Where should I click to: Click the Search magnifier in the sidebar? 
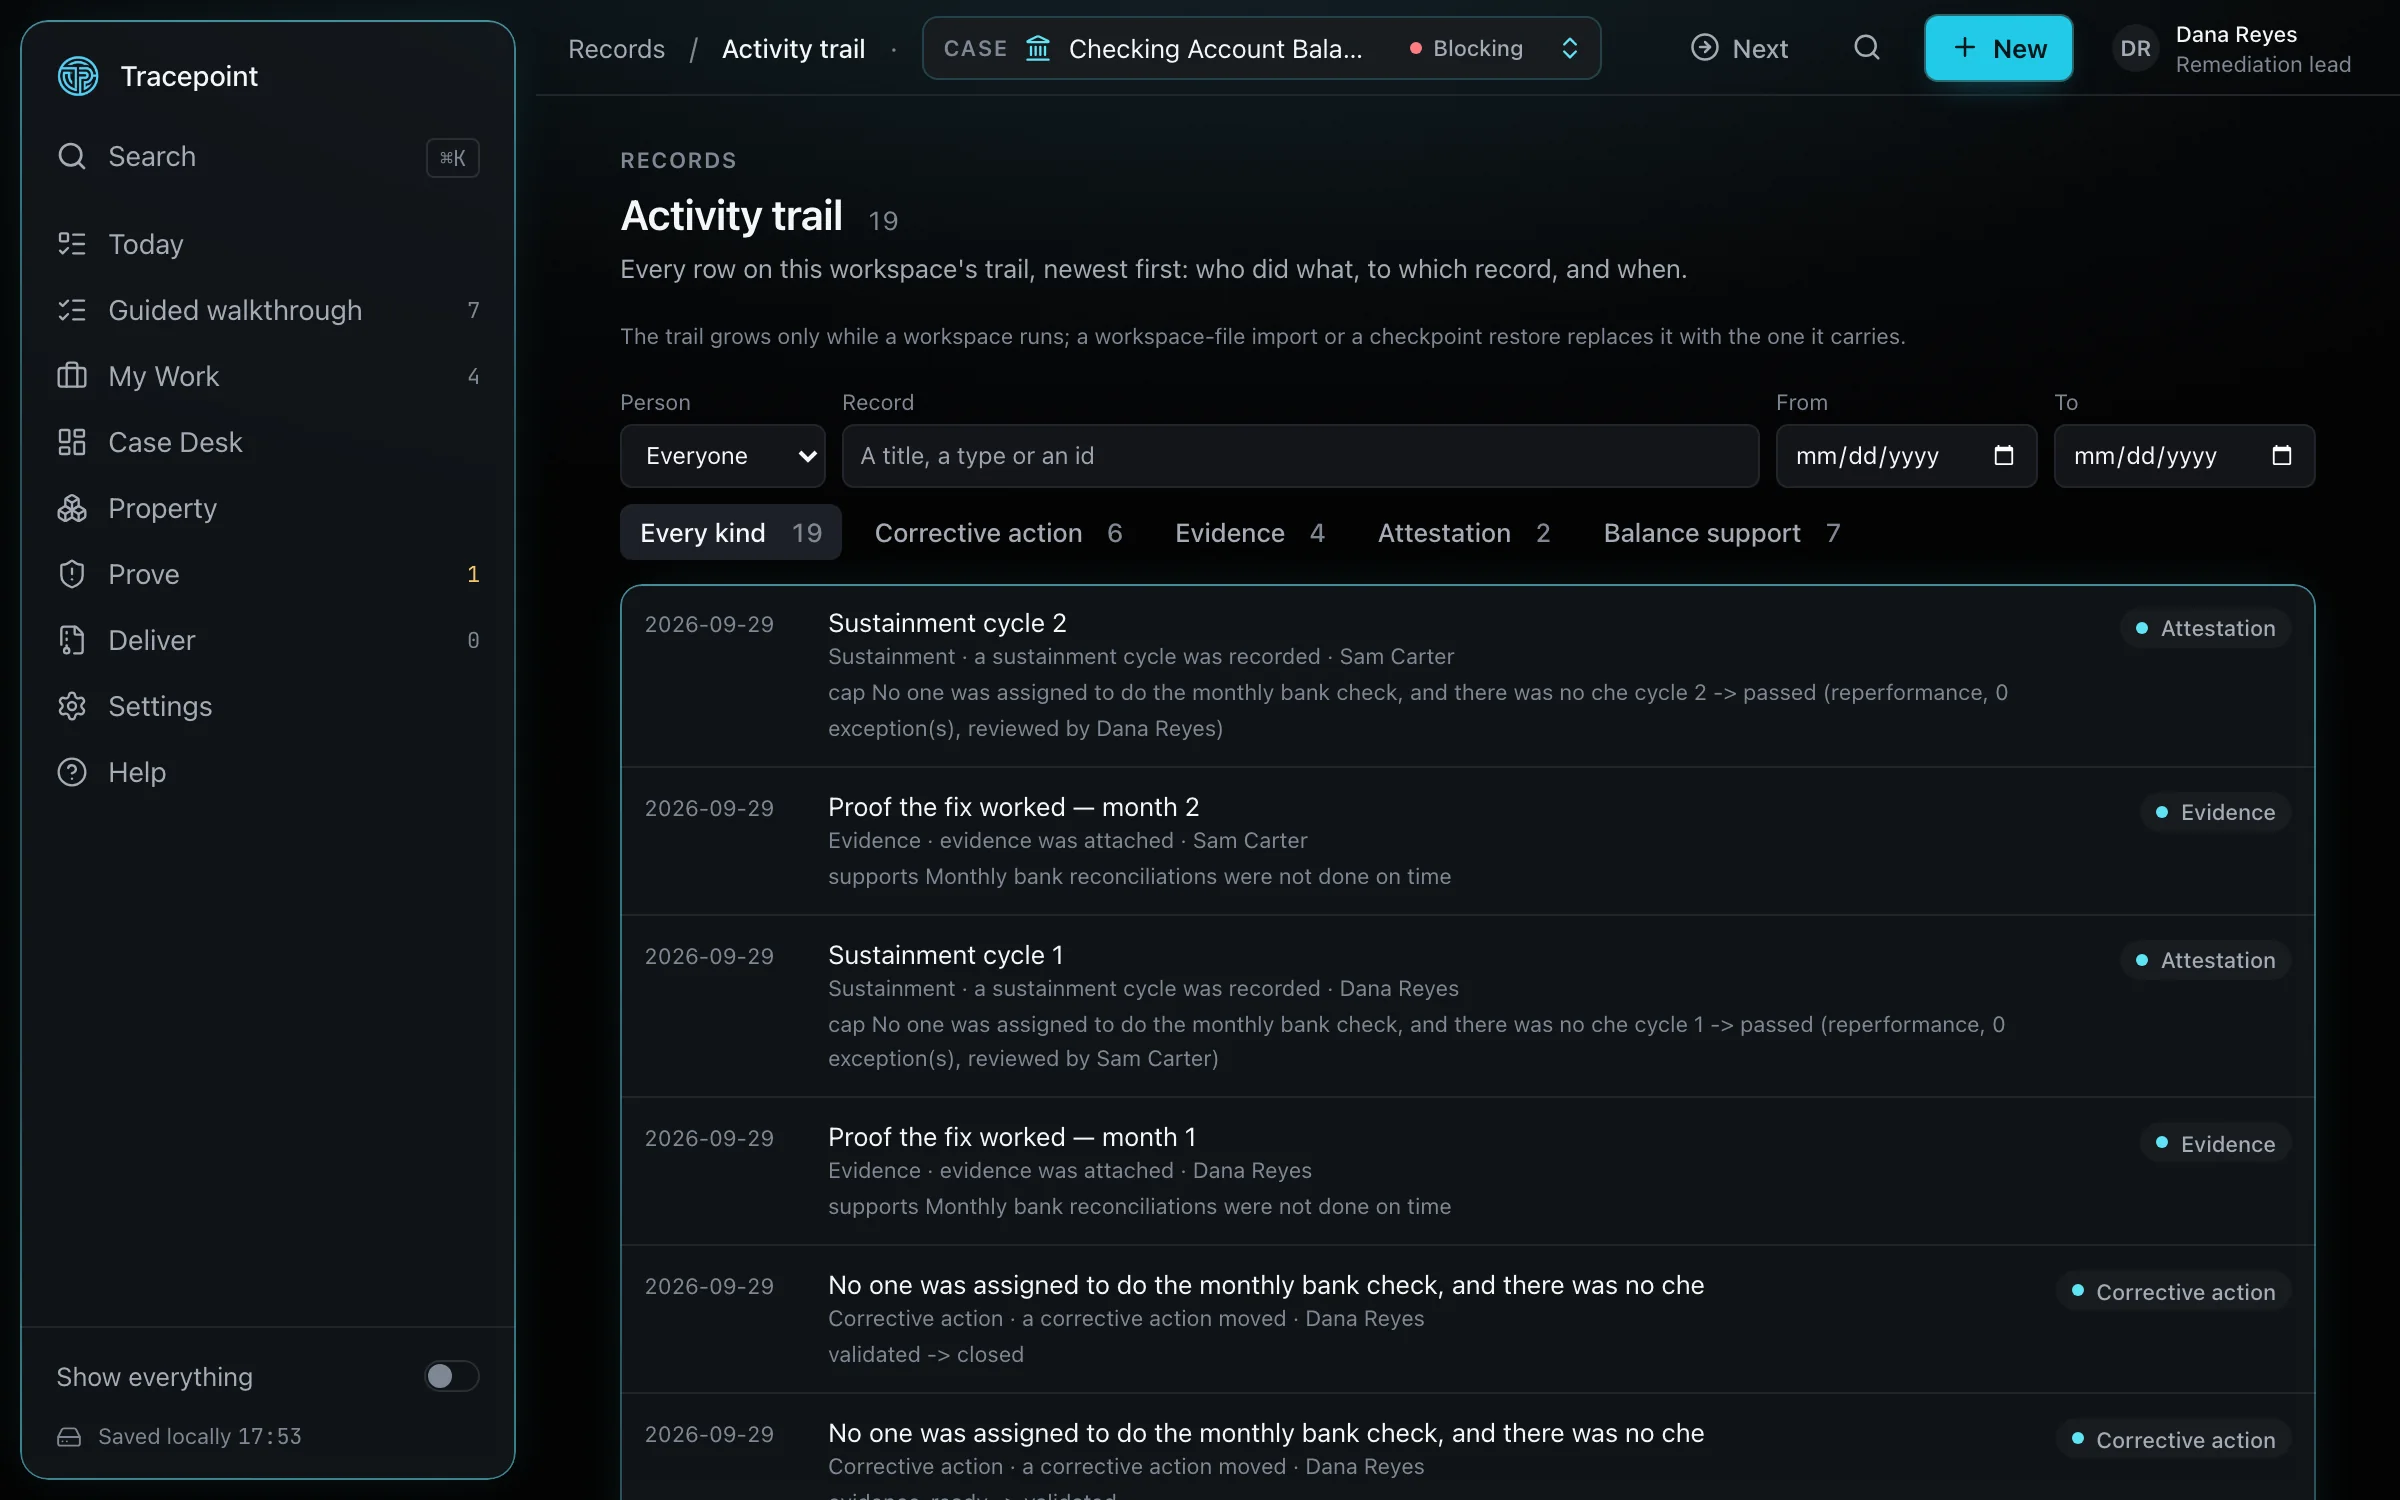point(72,156)
